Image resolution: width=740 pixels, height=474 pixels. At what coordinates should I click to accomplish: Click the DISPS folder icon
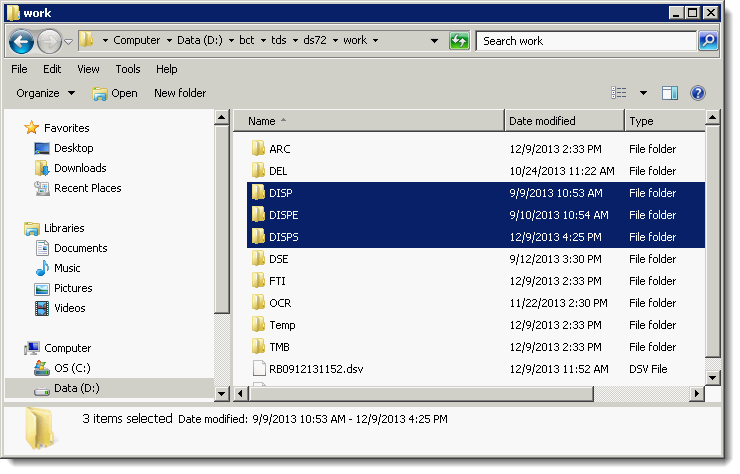coord(258,237)
